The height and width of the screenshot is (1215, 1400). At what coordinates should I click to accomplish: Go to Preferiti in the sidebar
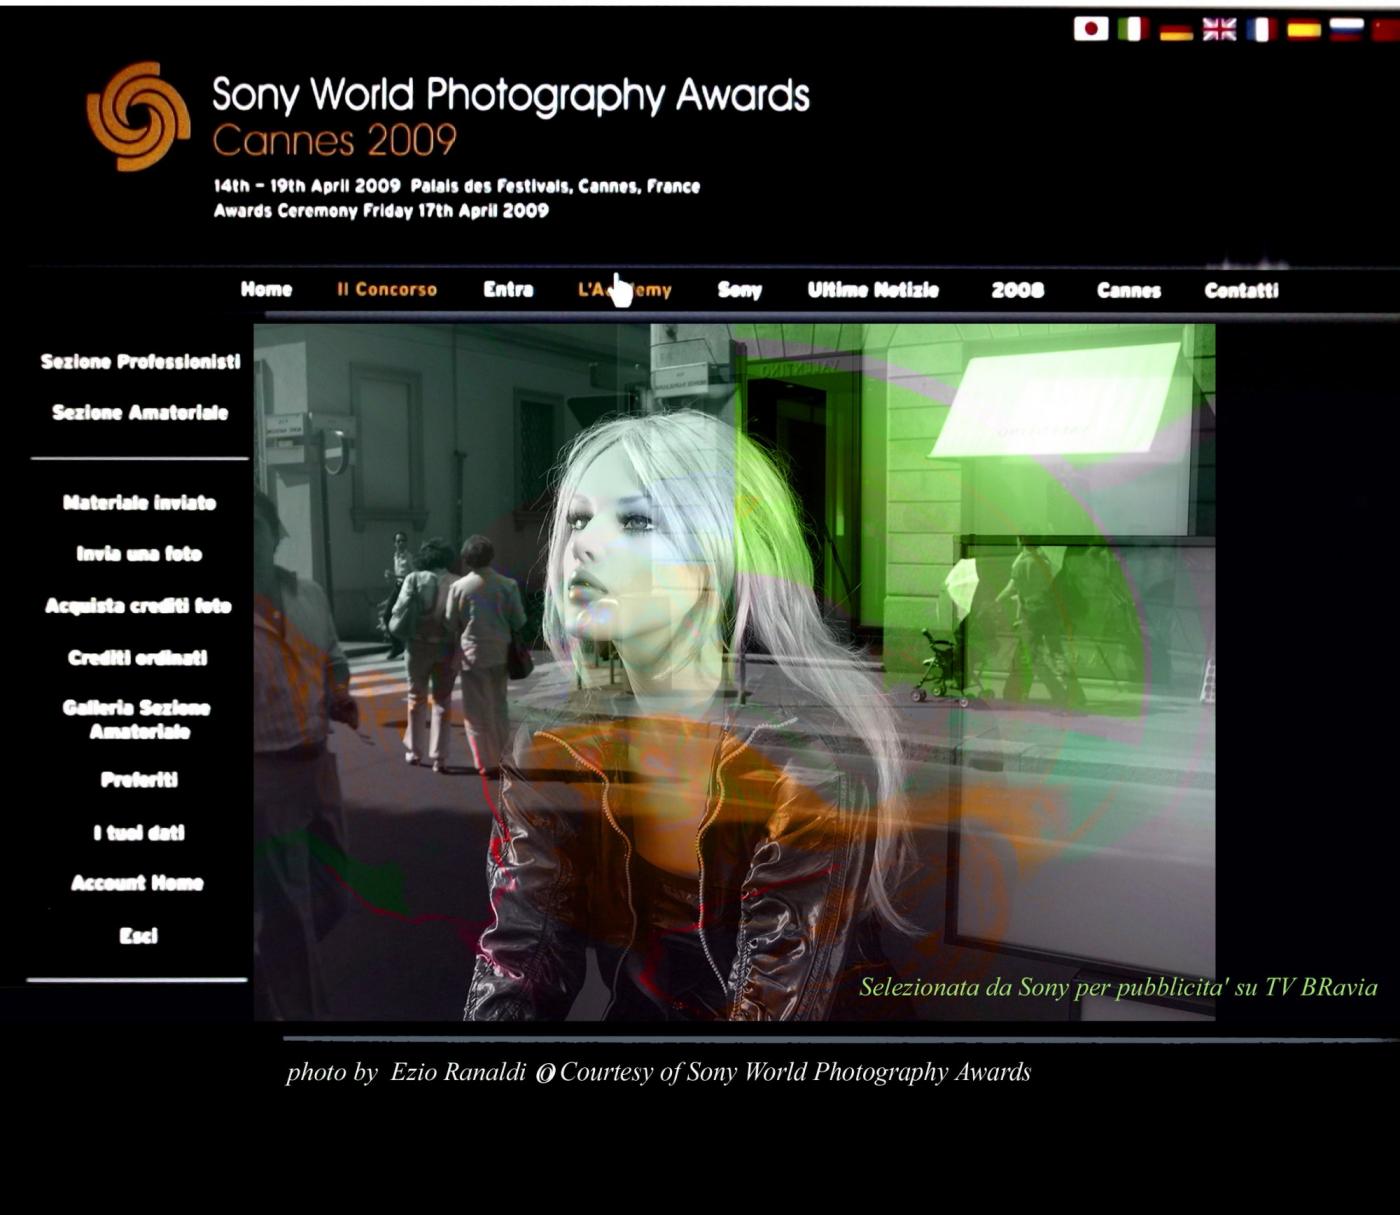(x=139, y=780)
